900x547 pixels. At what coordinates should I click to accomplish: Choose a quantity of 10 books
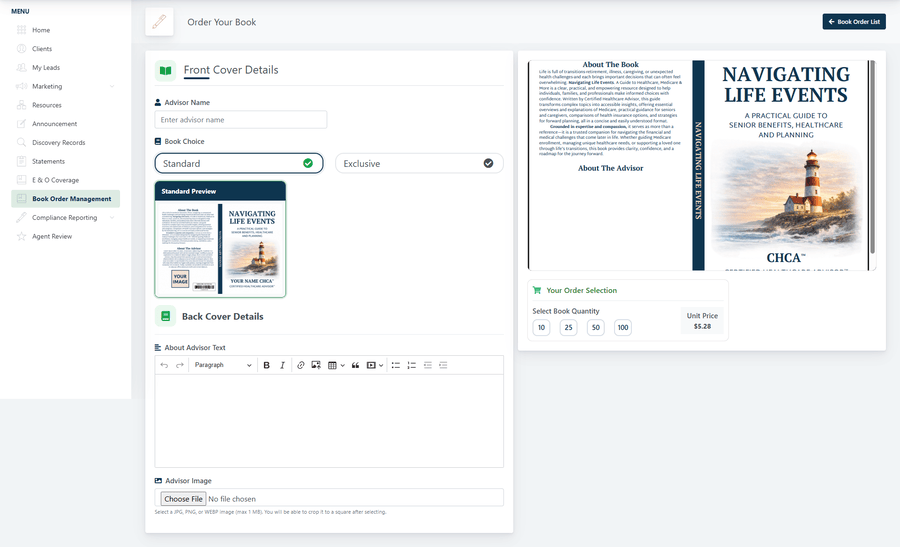pyautogui.click(x=541, y=328)
